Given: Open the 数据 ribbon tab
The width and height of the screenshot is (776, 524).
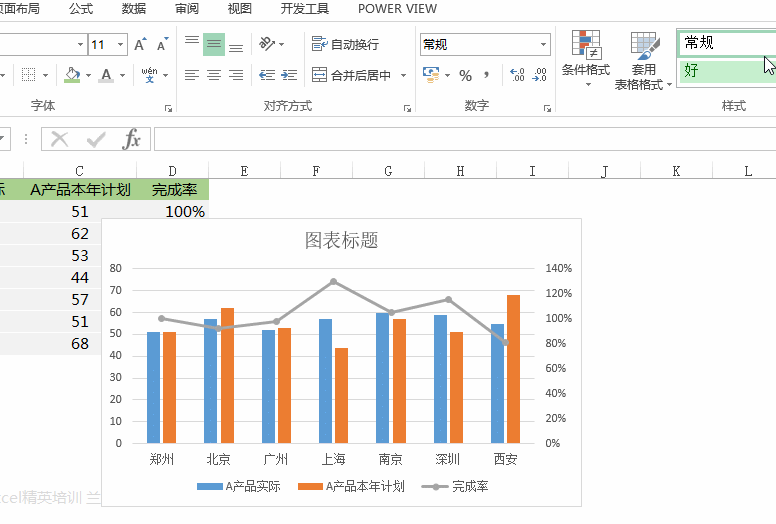Looking at the screenshot, I should [134, 9].
